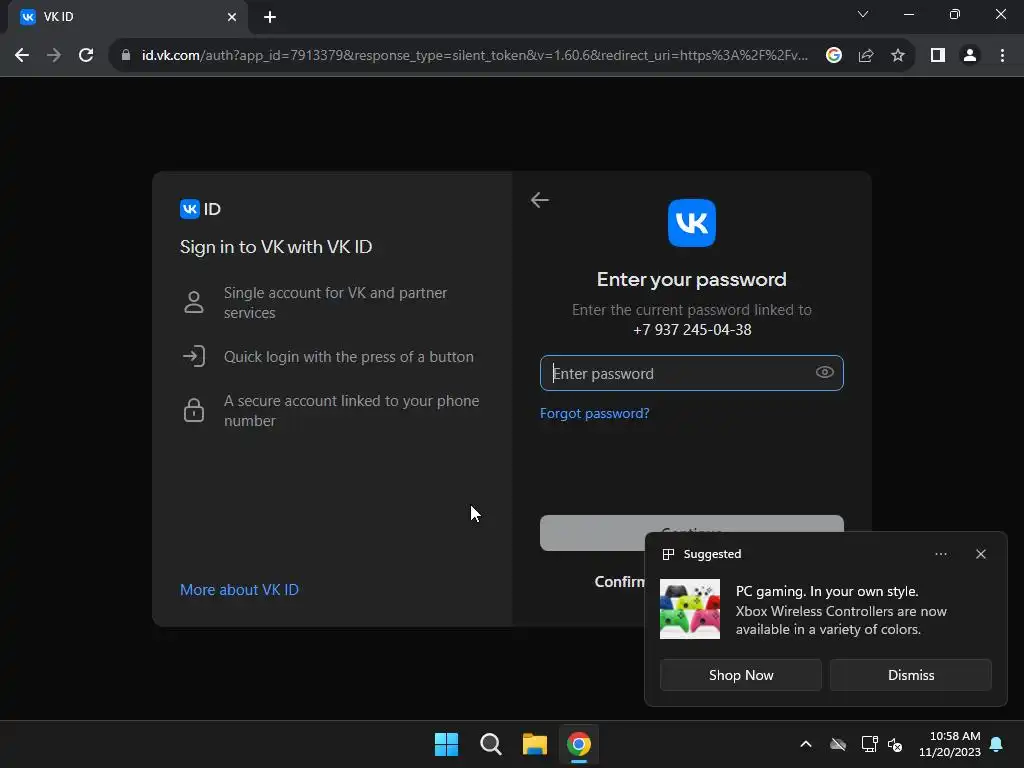Open the clock showing 10:58 AM

pyautogui.click(x=950, y=744)
